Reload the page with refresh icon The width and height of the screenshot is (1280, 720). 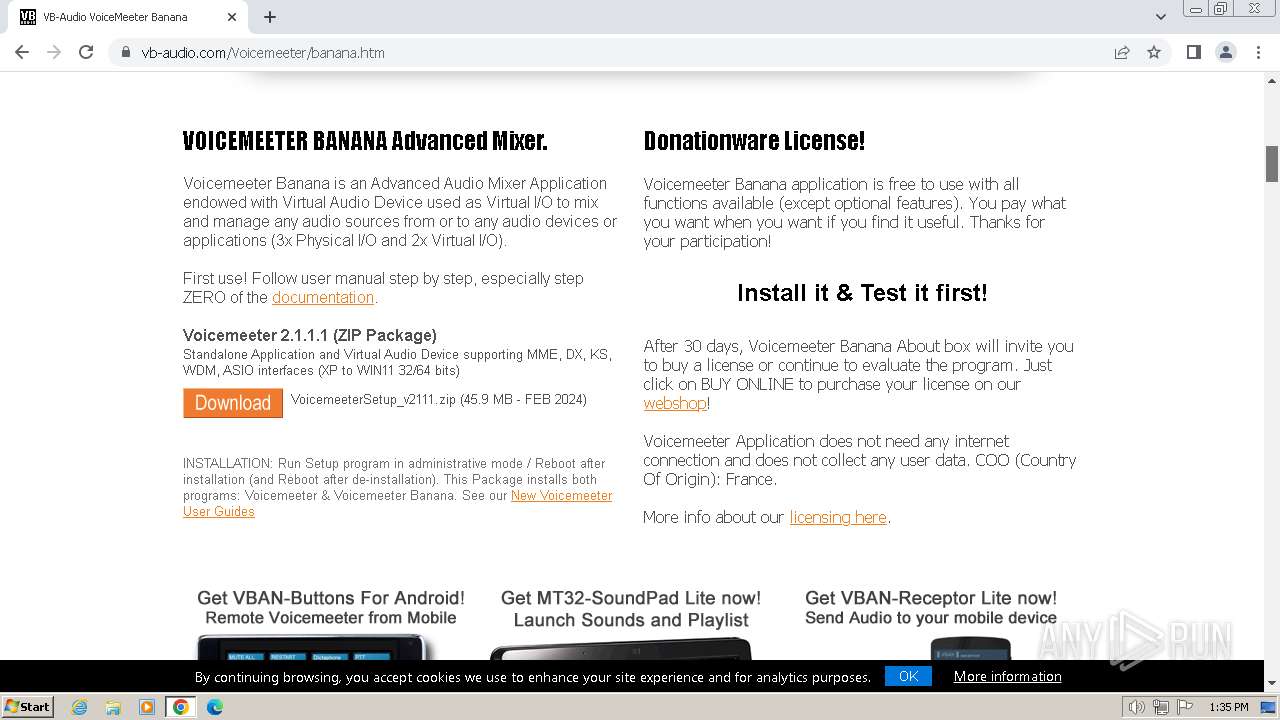(86, 52)
